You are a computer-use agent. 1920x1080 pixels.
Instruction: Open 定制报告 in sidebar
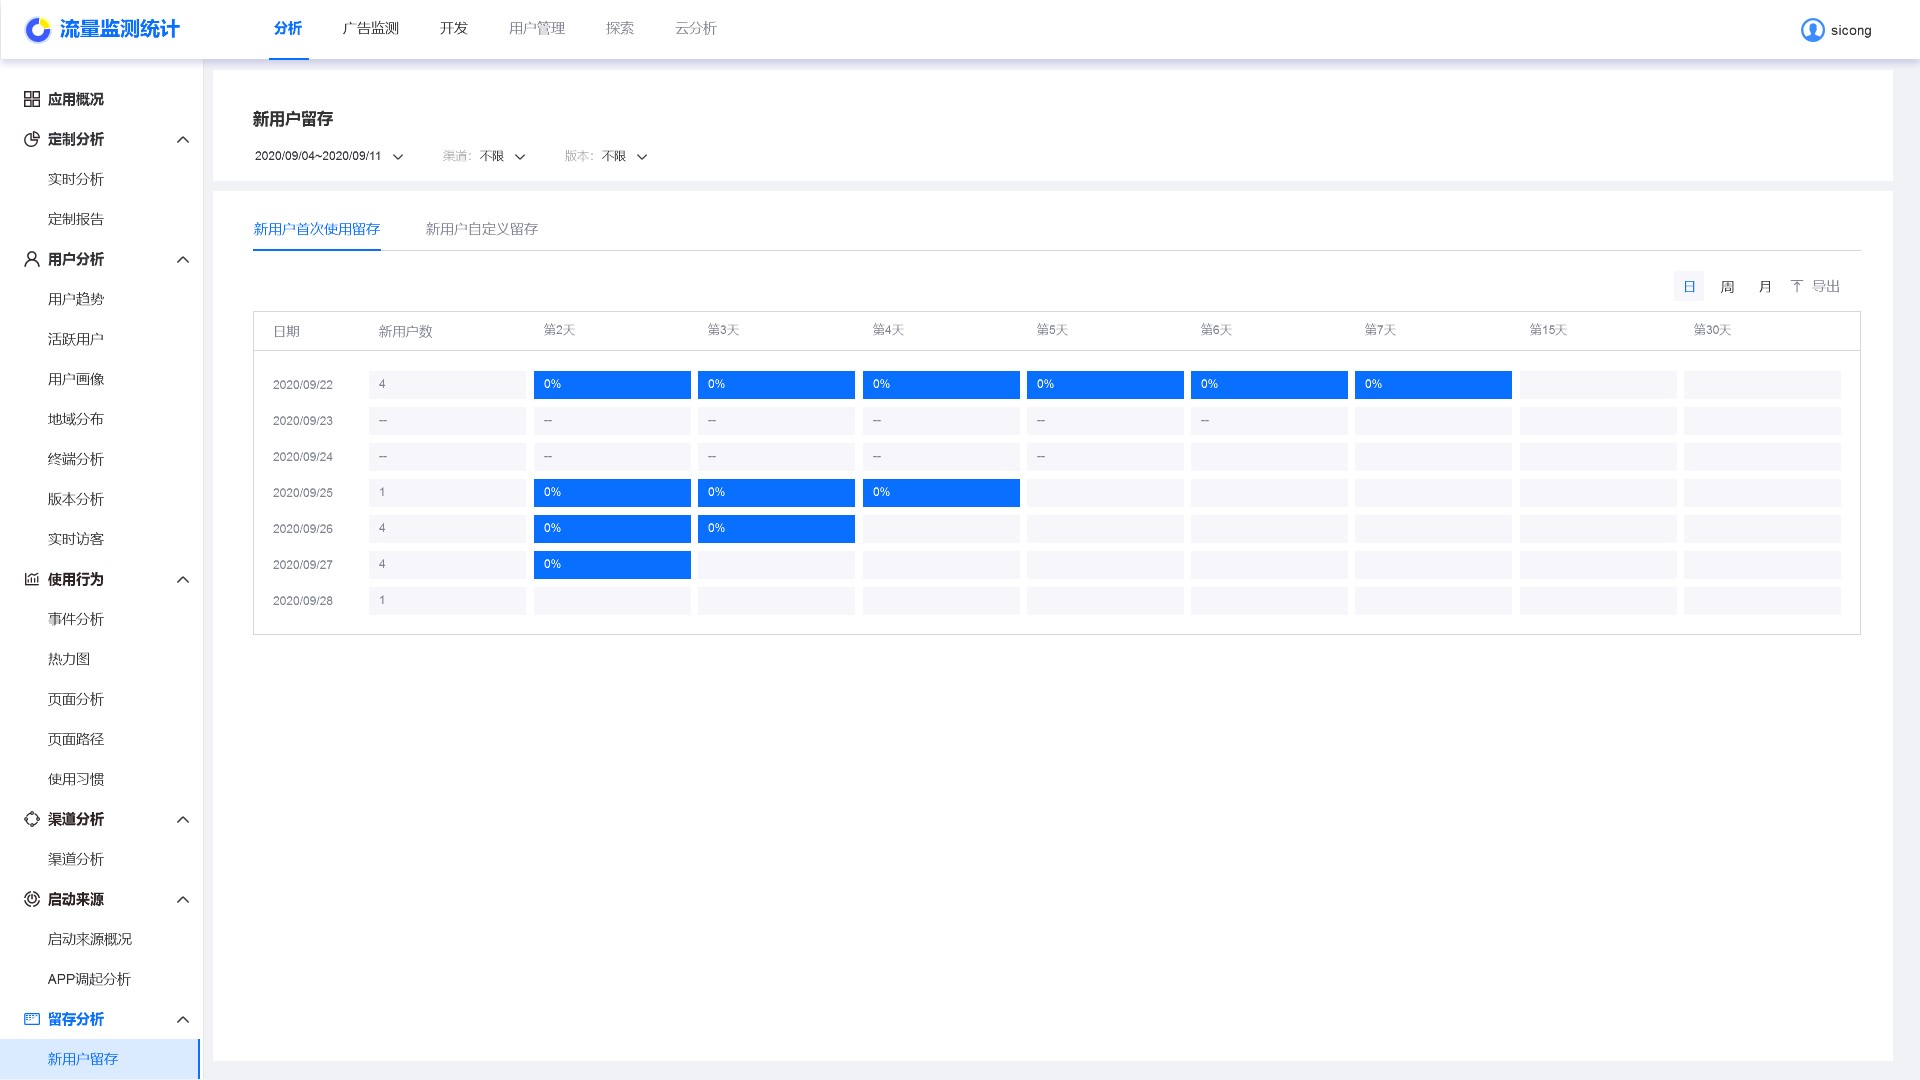(76, 219)
